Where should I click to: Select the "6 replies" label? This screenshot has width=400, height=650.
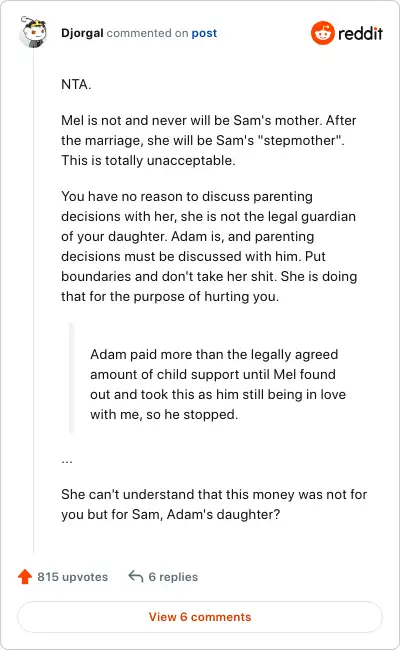click(x=173, y=577)
